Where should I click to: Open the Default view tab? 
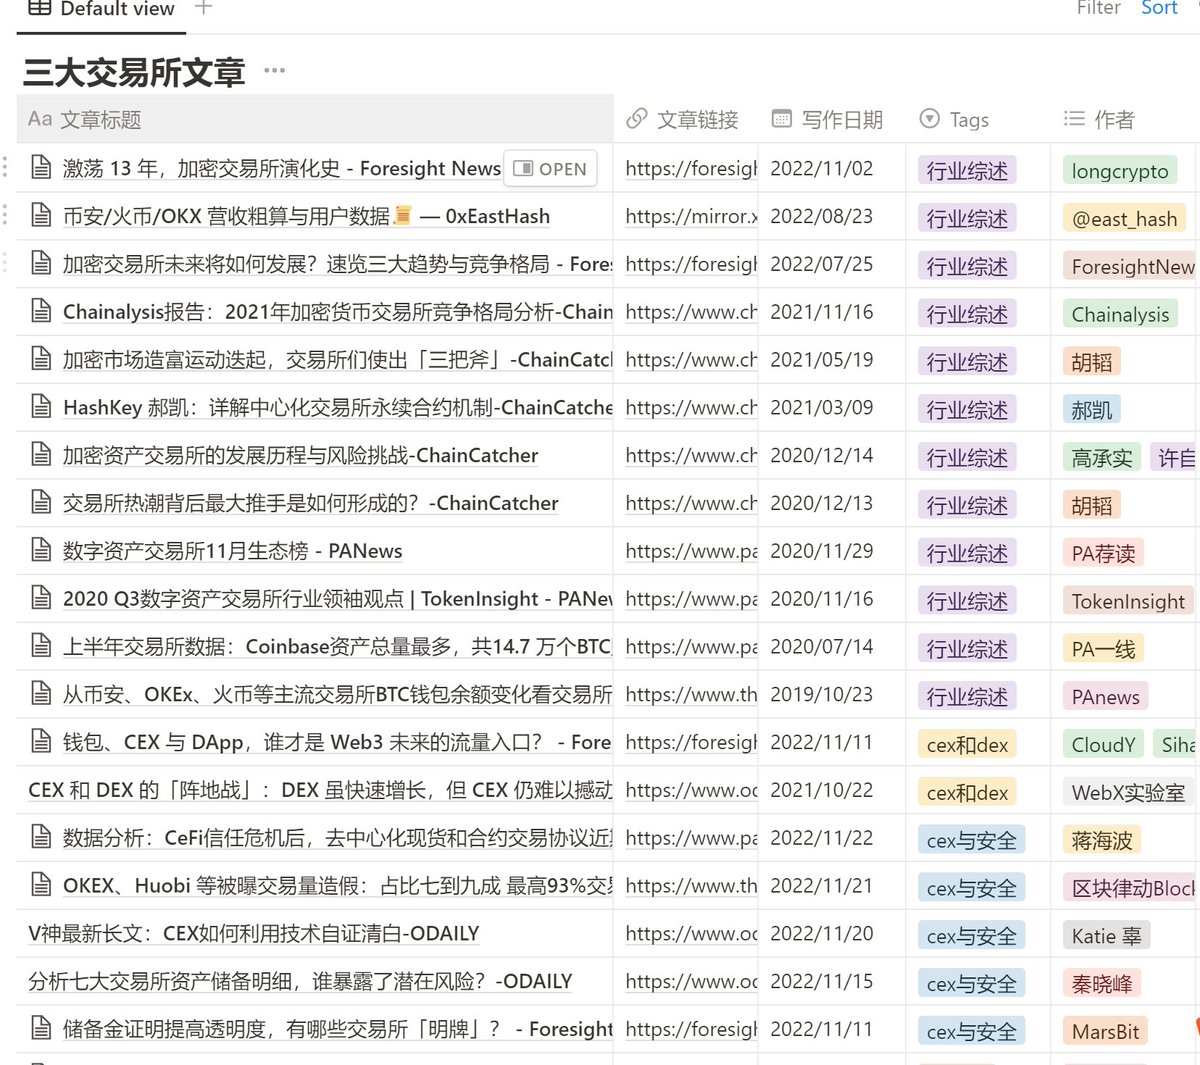pyautogui.click(x=101, y=9)
